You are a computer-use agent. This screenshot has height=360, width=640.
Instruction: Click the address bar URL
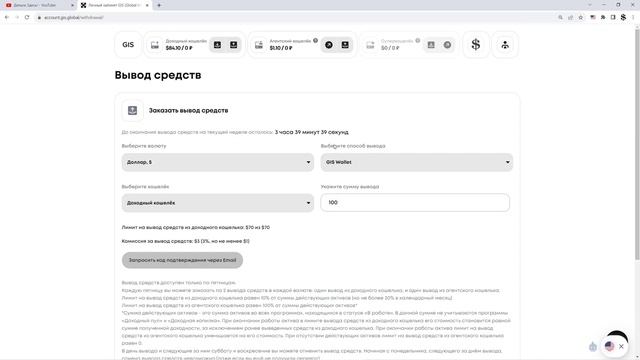(x=74, y=18)
